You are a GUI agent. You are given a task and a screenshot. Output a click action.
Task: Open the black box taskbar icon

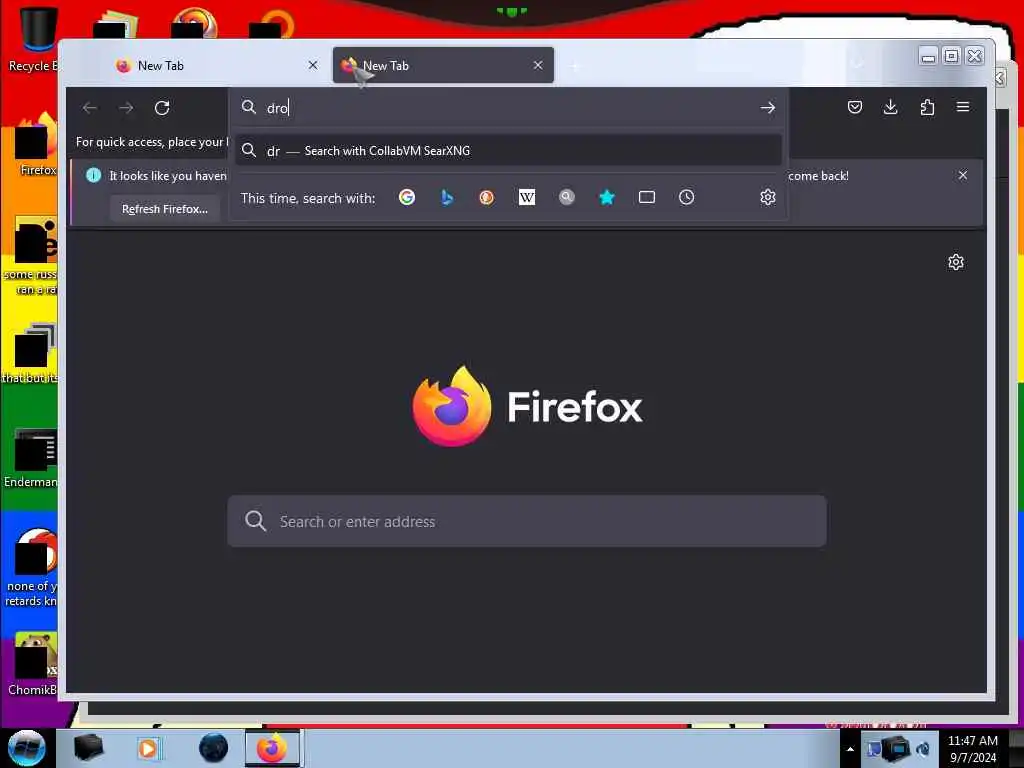coord(88,748)
